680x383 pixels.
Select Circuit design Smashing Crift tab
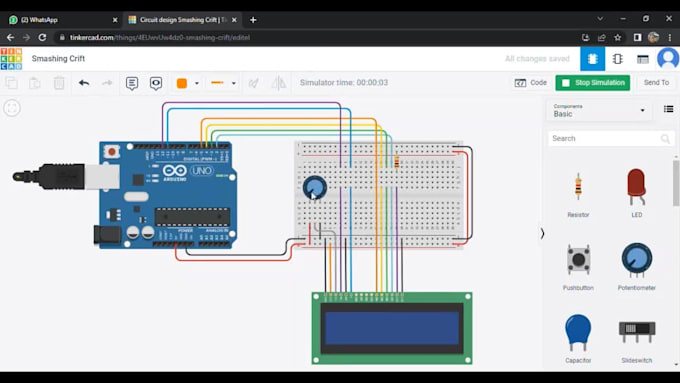point(183,20)
